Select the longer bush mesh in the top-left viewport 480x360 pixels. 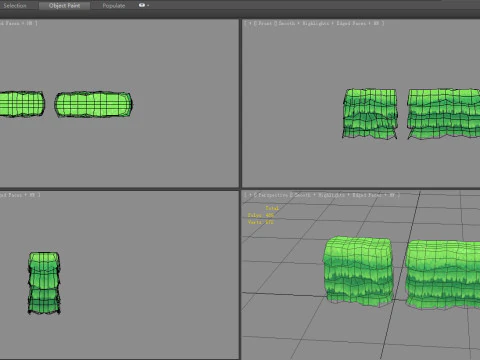(93, 104)
